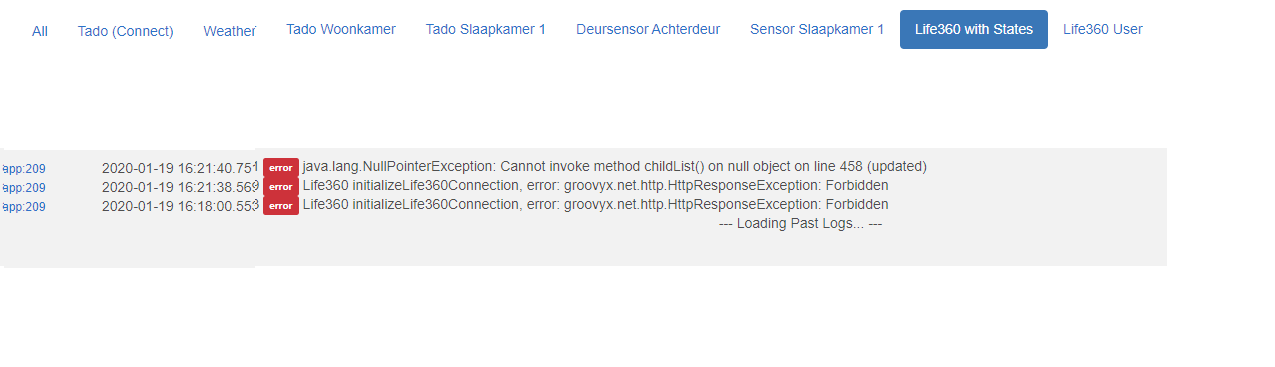Image resolution: width=1275 pixels, height=367 pixels.
Task: Show Tado Slaapkamer 1 logs
Action: click(486, 29)
